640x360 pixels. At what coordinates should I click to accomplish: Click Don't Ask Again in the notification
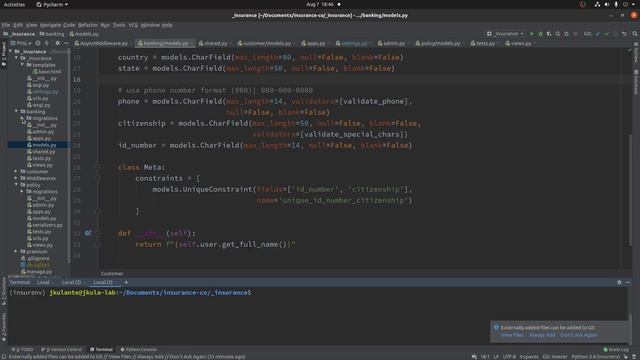pyautogui.click(x=578, y=335)
